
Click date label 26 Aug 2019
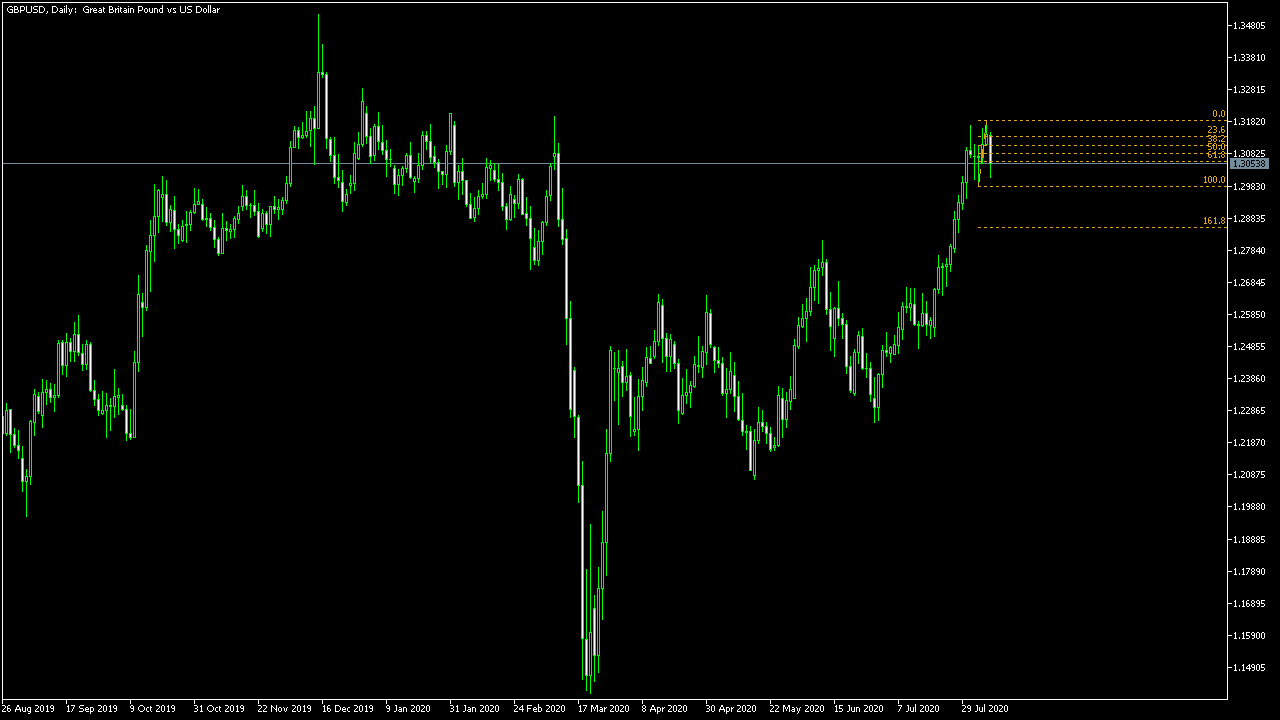pyautogui.click(x=29, y=708)
